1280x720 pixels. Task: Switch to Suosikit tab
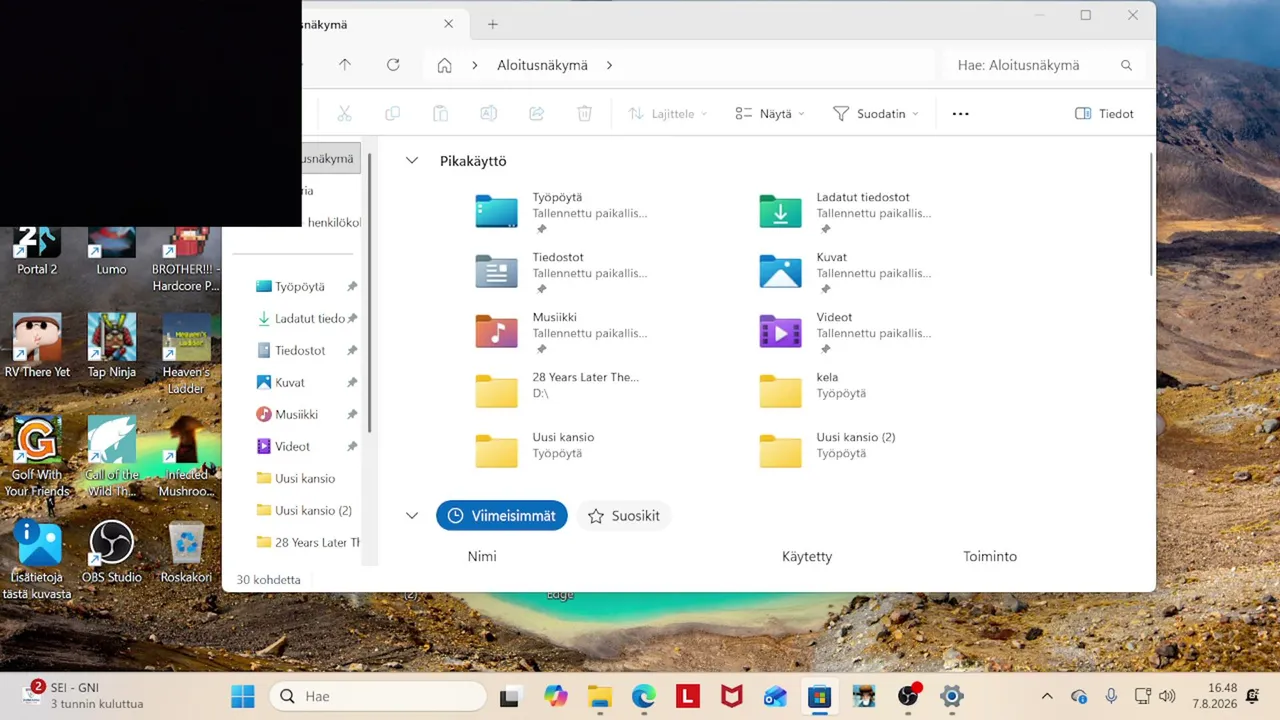624,516
